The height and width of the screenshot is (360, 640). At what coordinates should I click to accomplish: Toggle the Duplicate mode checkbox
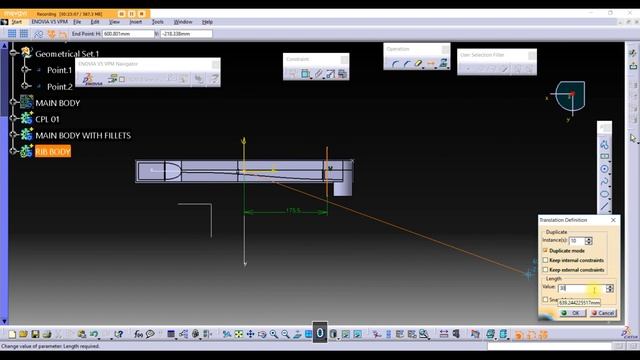click(545, 250)
